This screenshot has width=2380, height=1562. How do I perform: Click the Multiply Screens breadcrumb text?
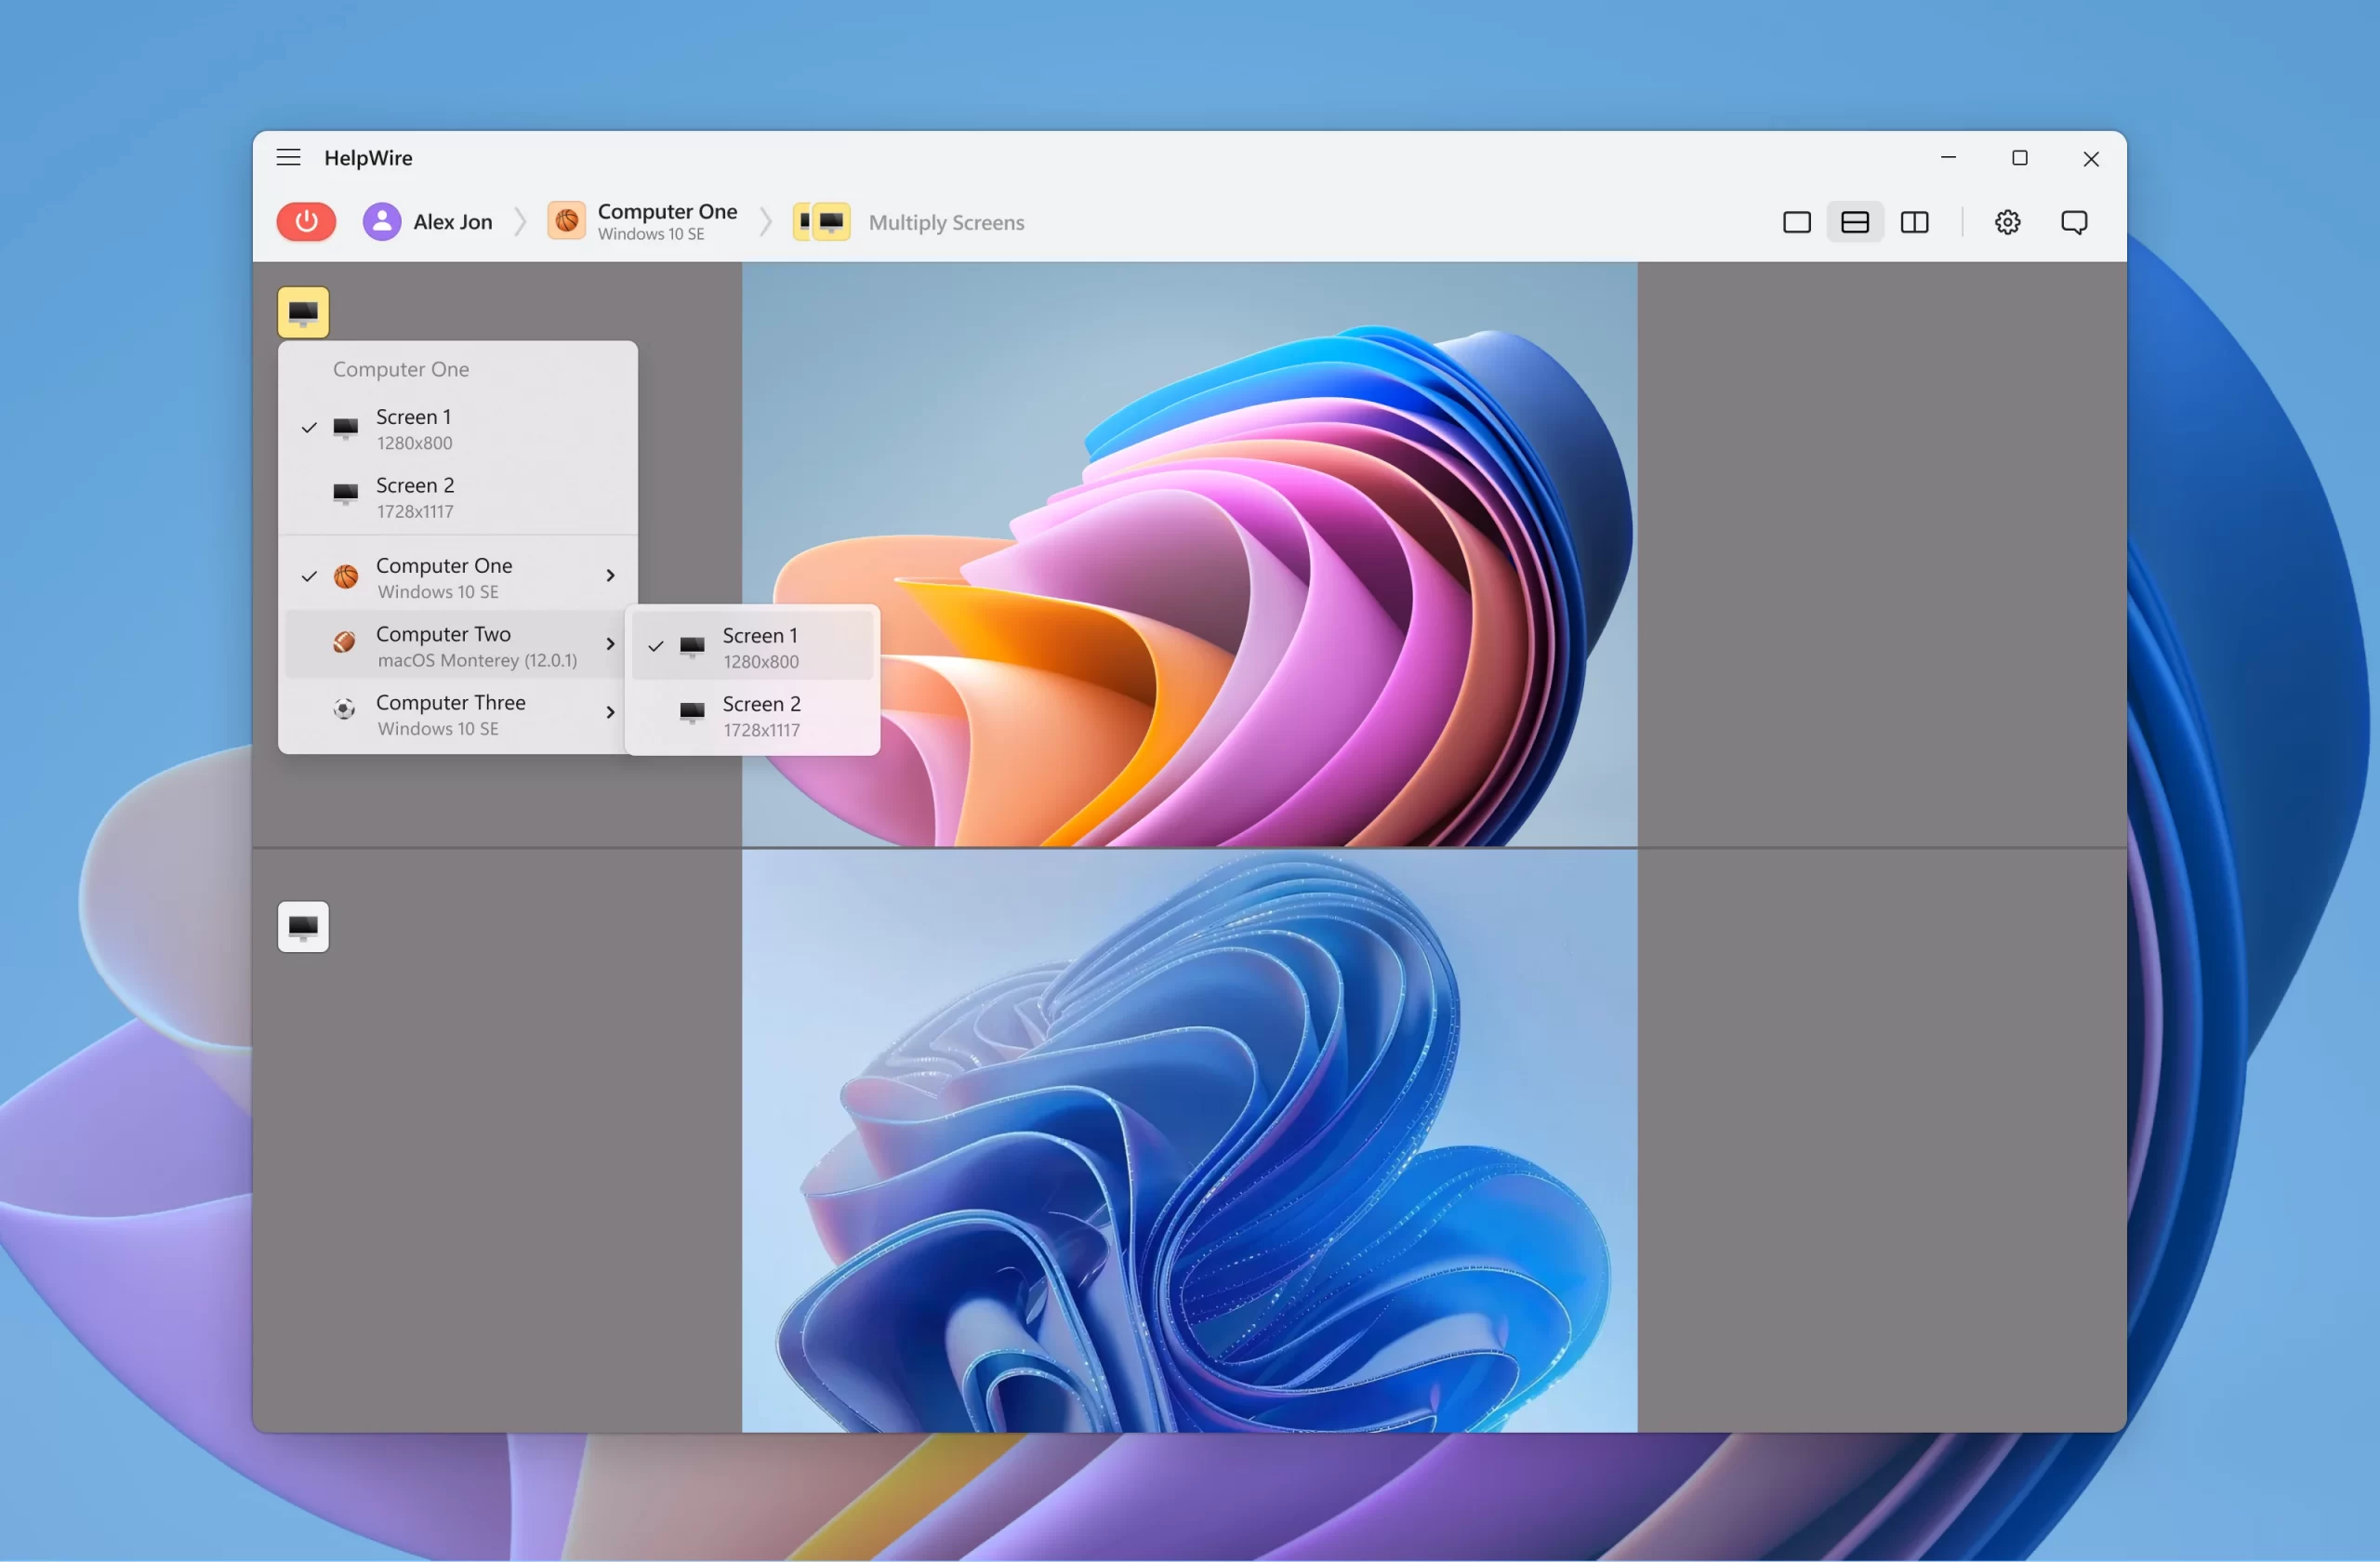pos(946,222)
